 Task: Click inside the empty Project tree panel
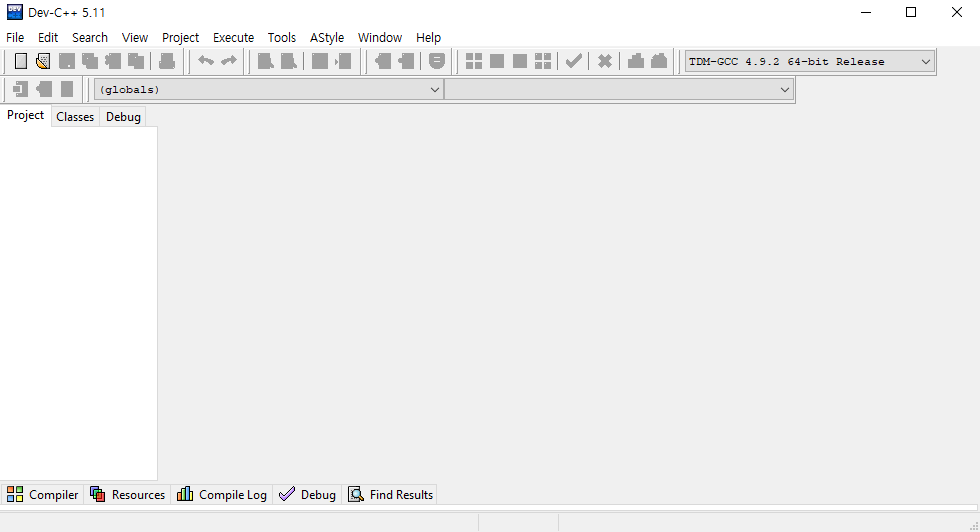(79, 303)
